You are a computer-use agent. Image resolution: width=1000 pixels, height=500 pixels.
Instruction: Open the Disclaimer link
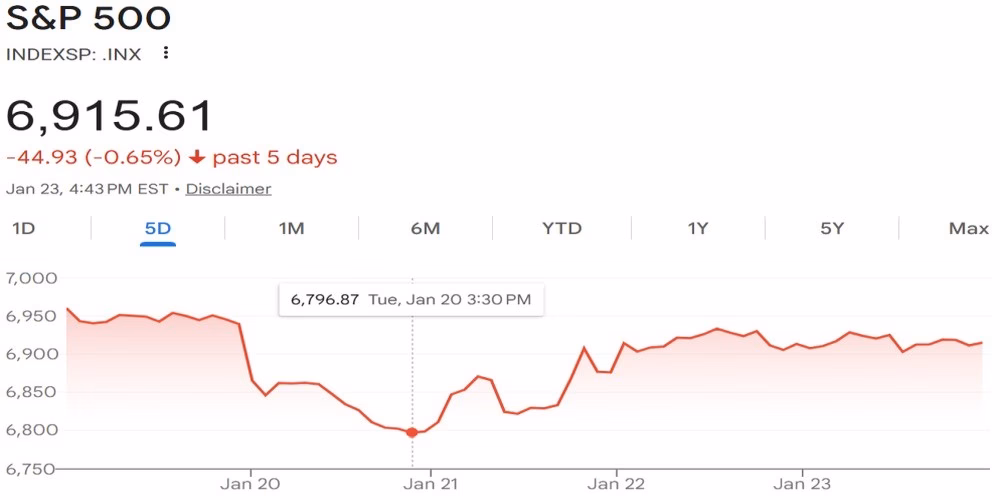tap(228, 188)
